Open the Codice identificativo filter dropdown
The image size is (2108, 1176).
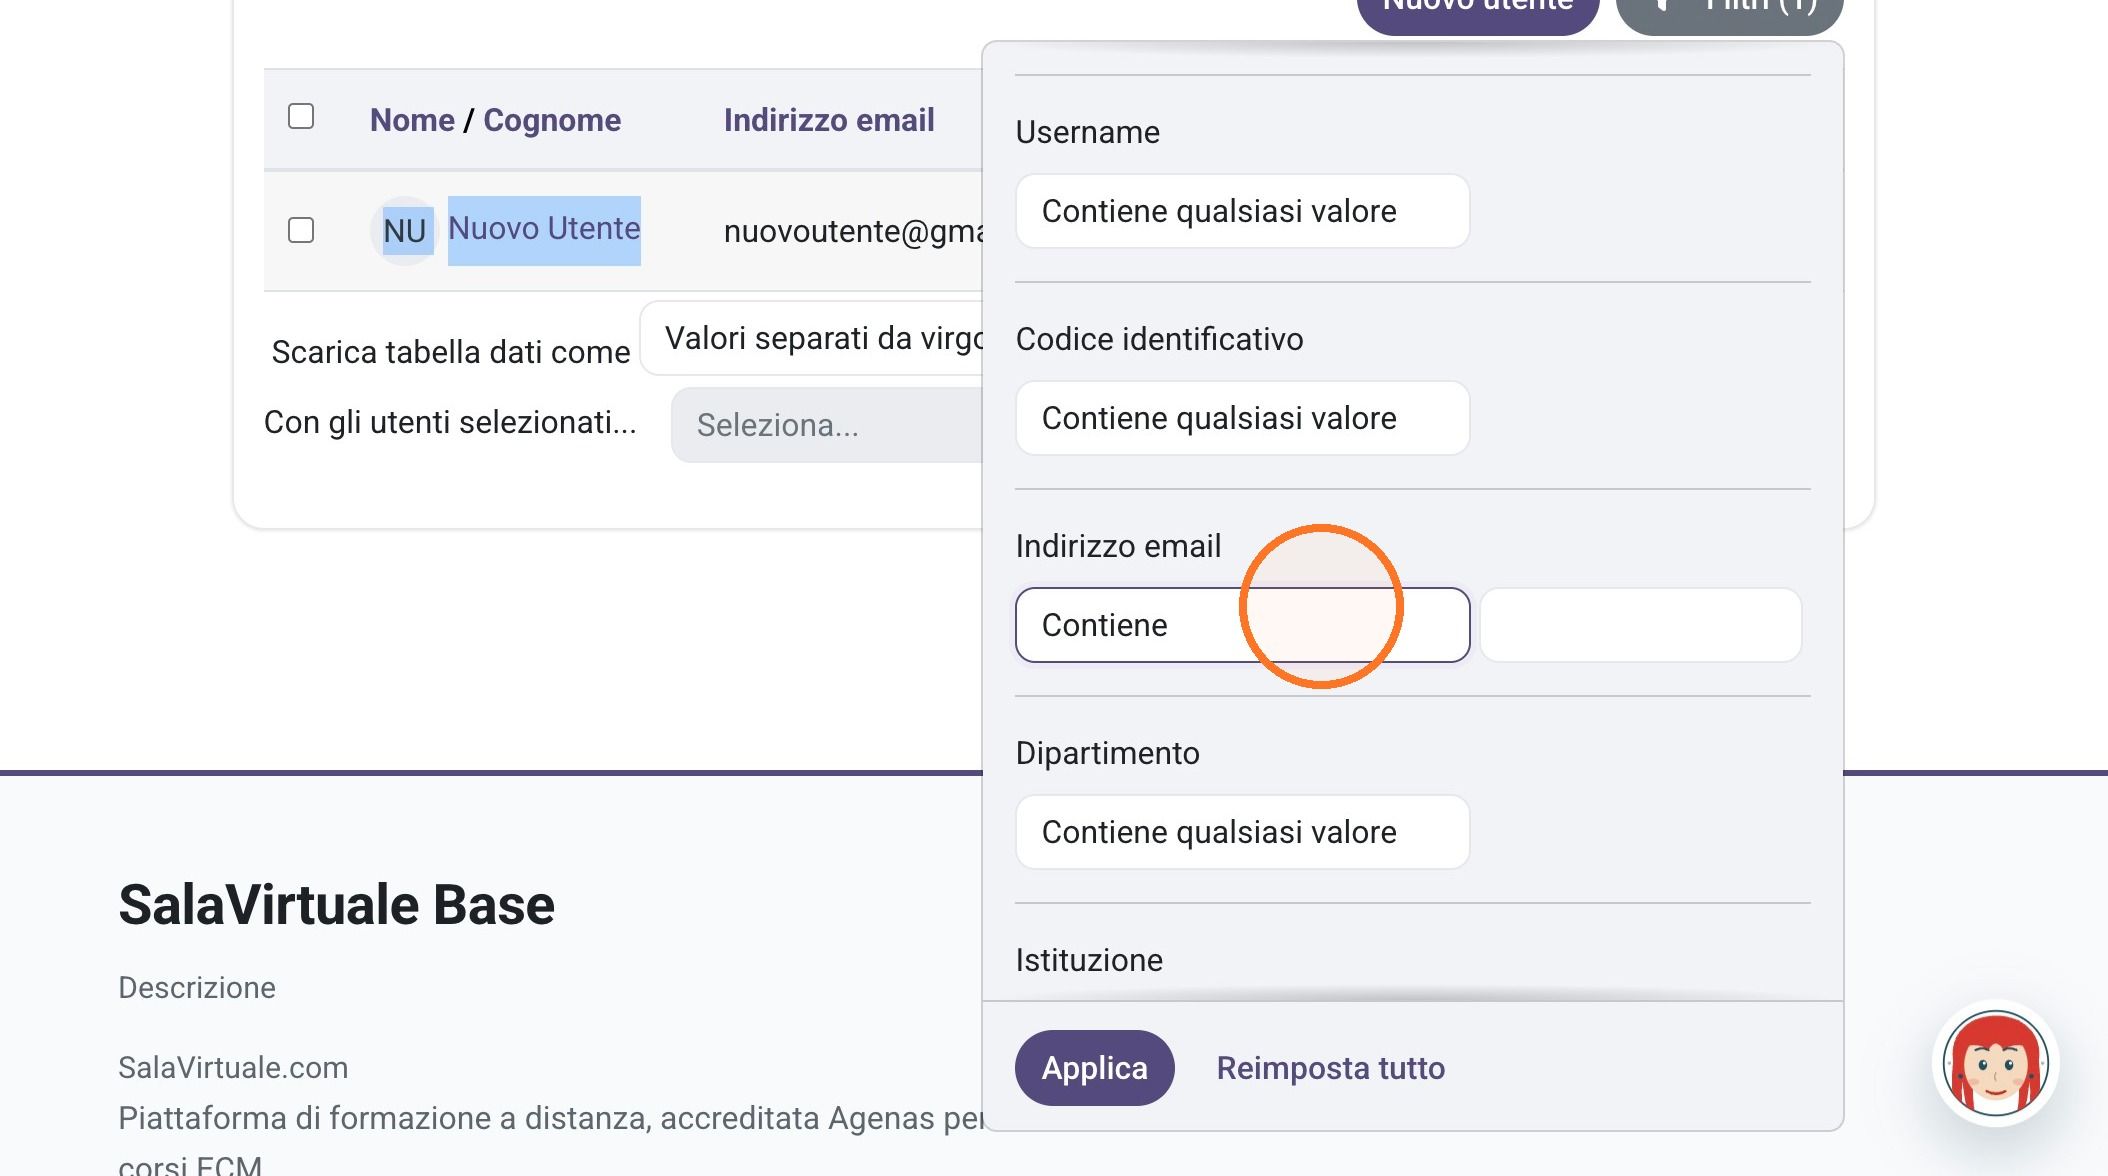pos(1242,418)
